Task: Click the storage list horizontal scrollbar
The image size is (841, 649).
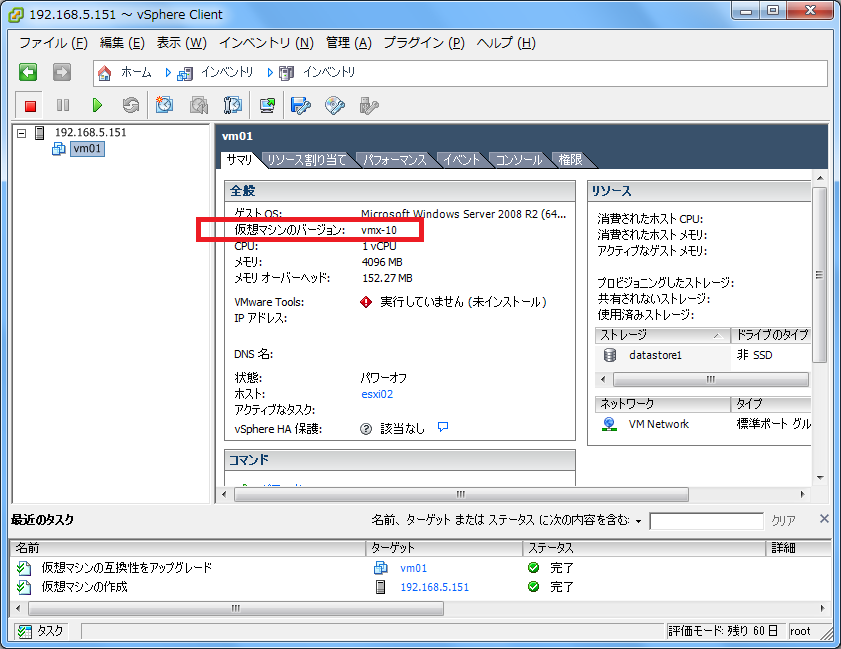Action: point(711,380)
